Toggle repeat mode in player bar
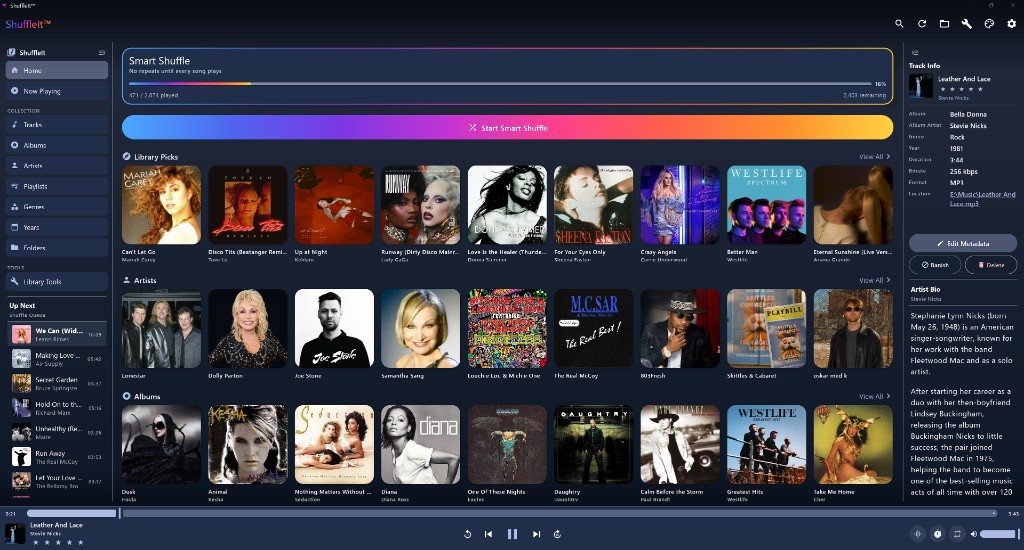 [x=957, y=534]
